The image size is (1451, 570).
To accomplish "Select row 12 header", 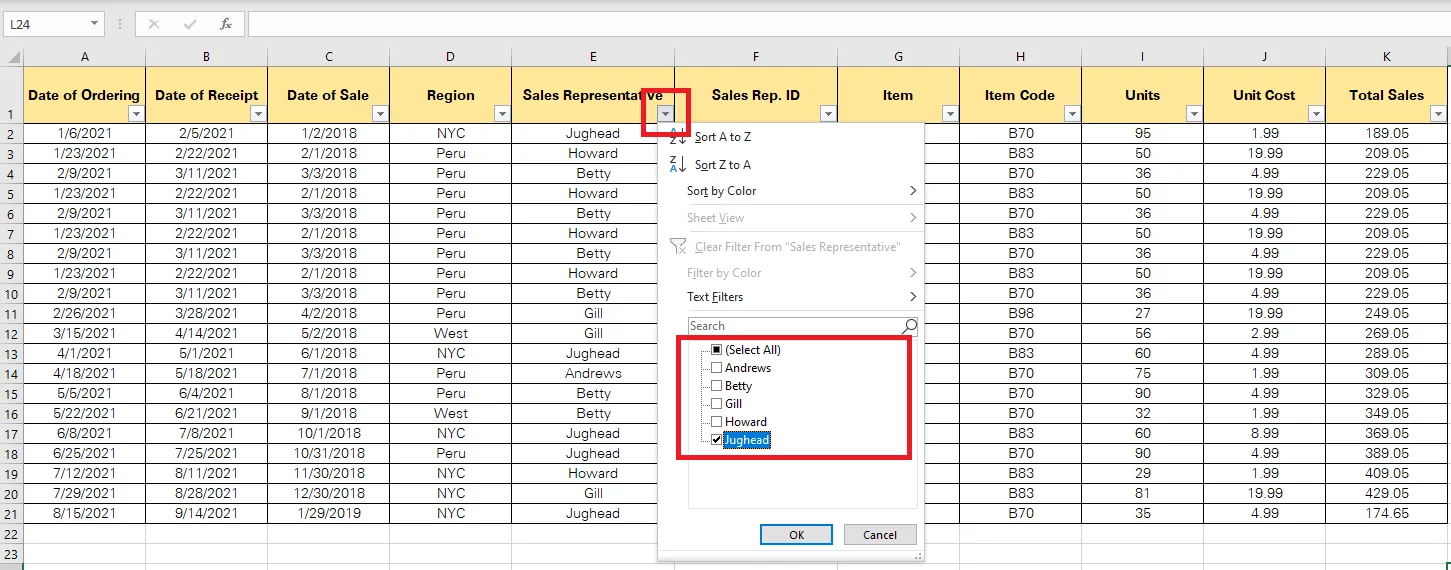I will pyautogui.click(x=11, y=334).
